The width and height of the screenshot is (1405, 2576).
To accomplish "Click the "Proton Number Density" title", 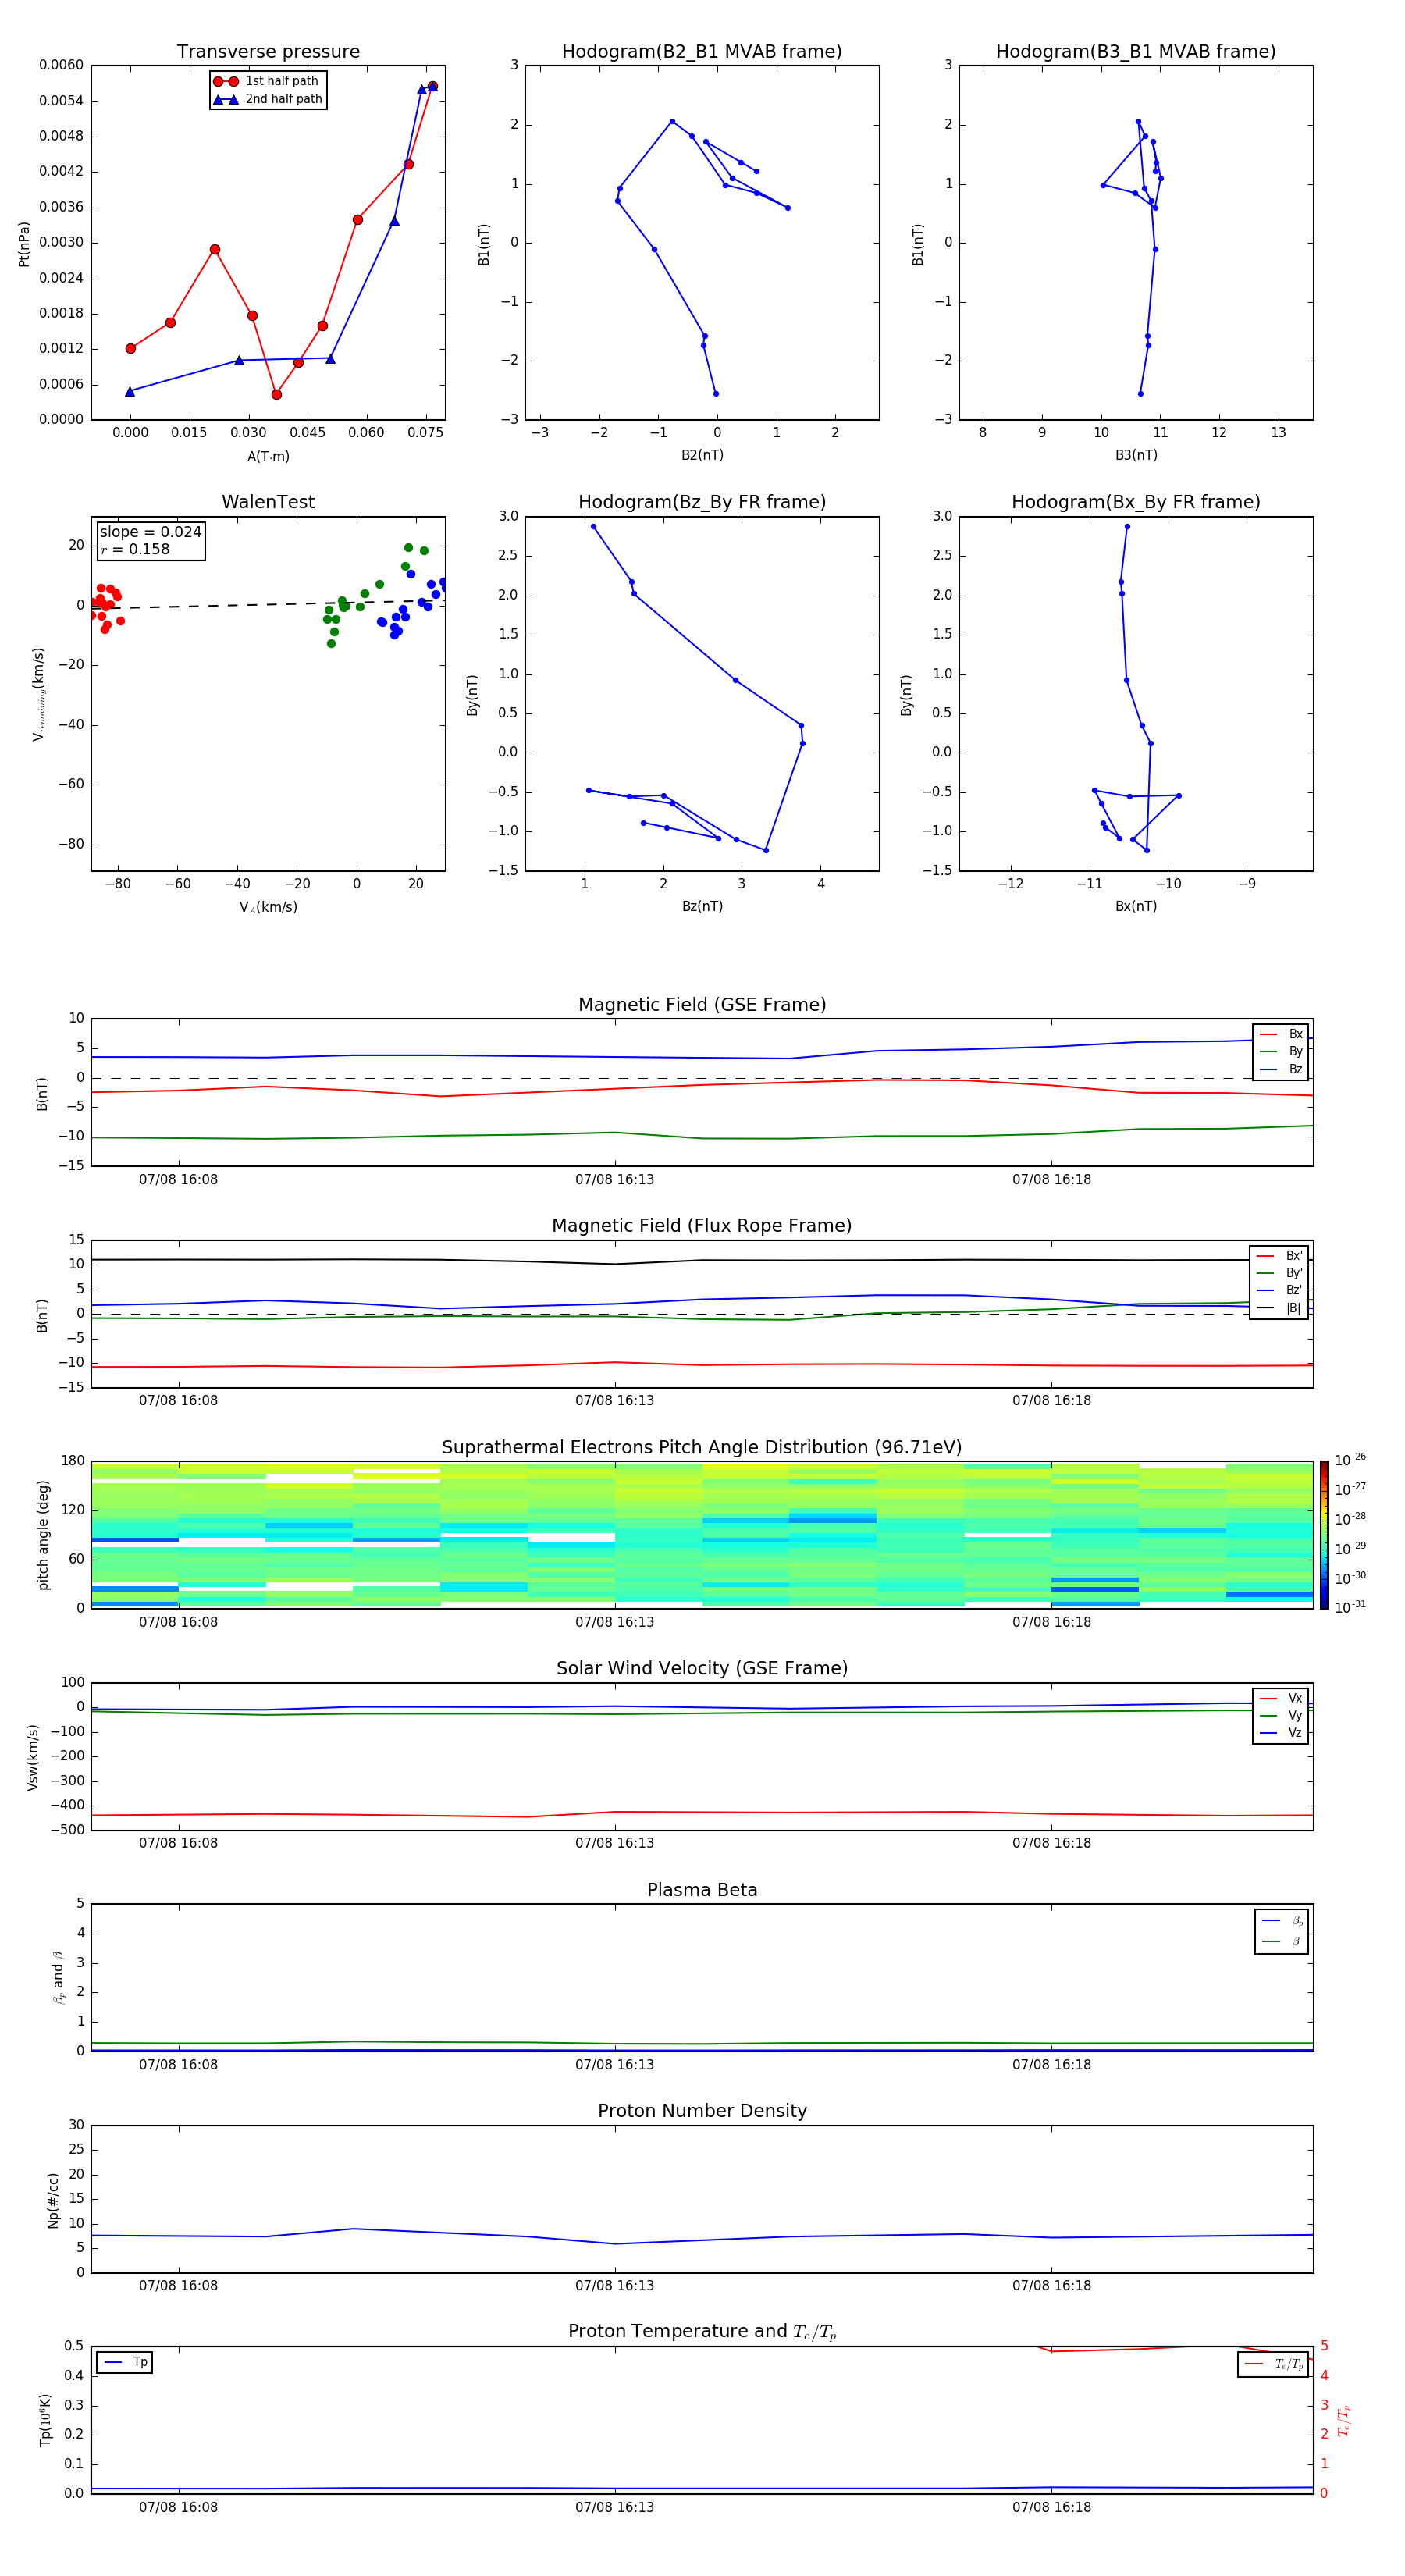I will [702, 2111].
